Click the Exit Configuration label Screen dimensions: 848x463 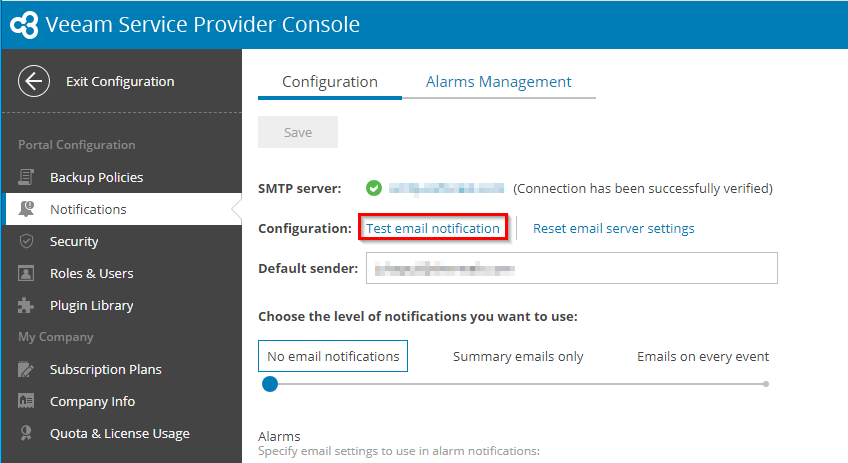click(120, 81)
